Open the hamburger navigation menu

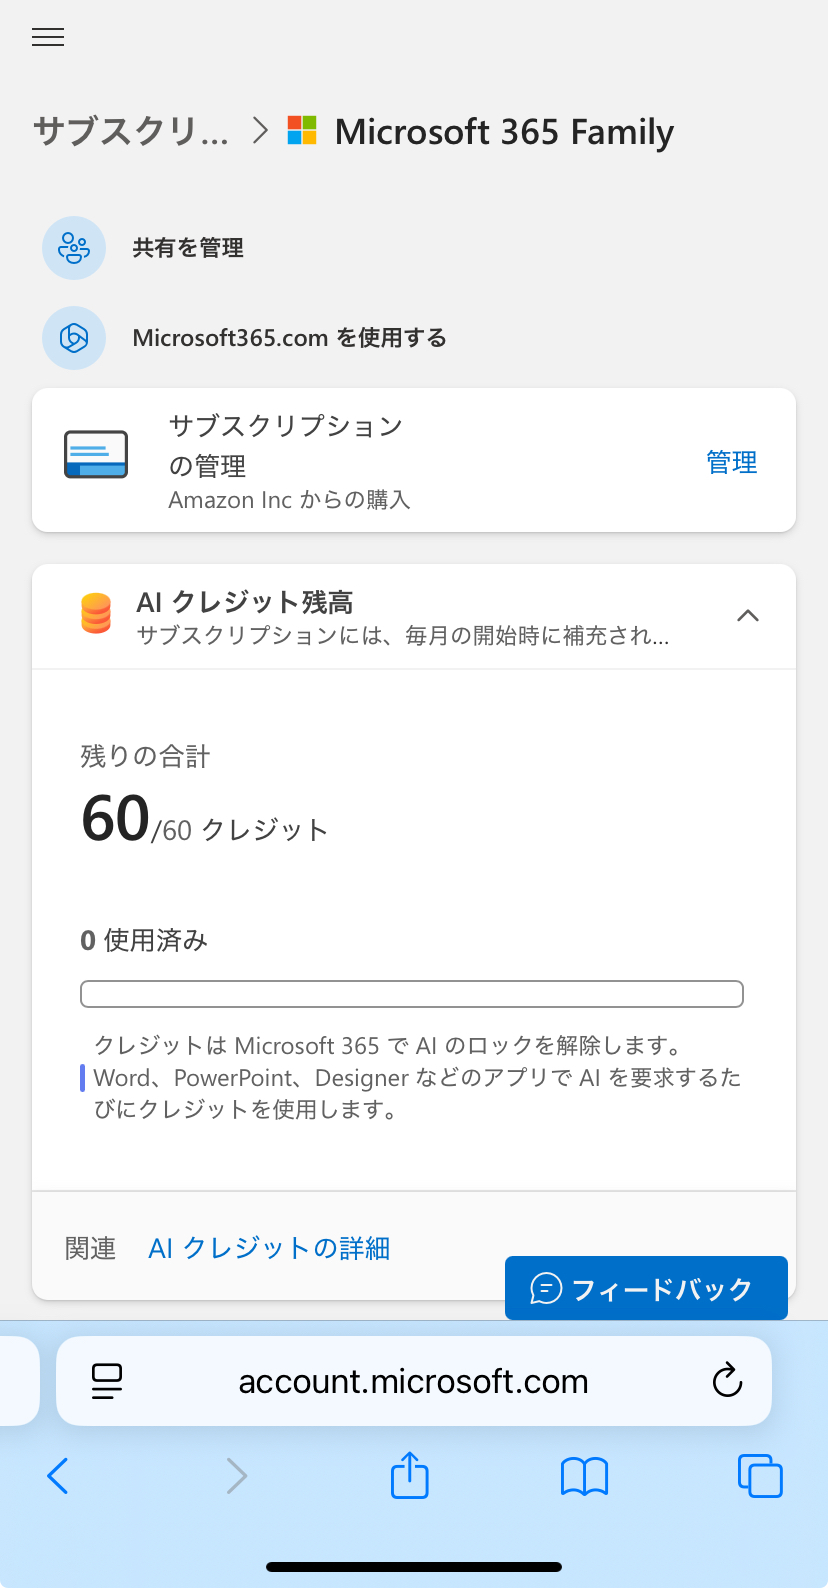tap(48, 37)
